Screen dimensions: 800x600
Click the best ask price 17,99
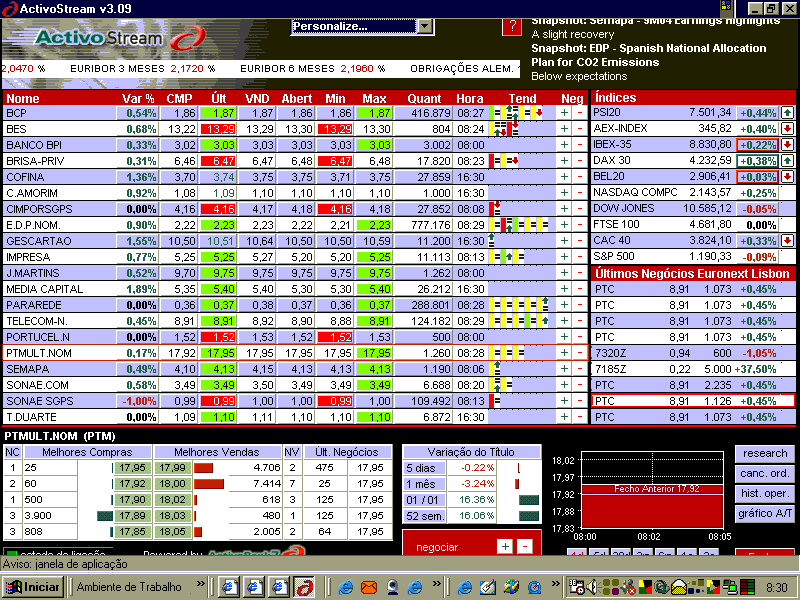tap(172, 467)
